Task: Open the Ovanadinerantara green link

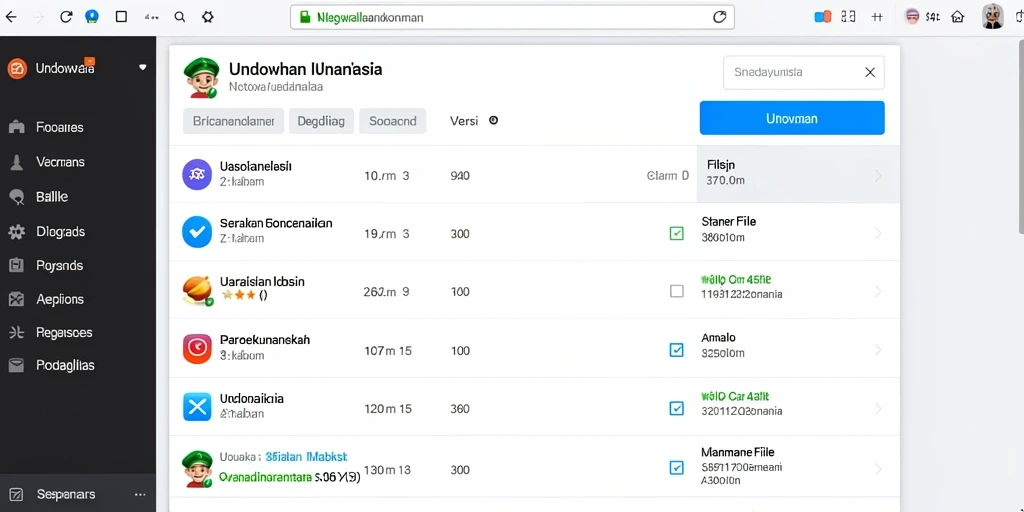Action: pyautogui.click(x=264, y=477)
